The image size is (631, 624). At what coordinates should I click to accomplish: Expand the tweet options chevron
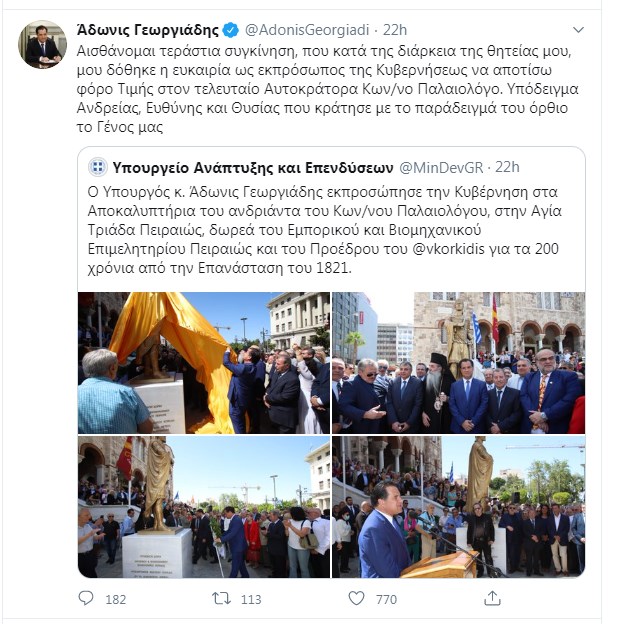coord(578,30)
